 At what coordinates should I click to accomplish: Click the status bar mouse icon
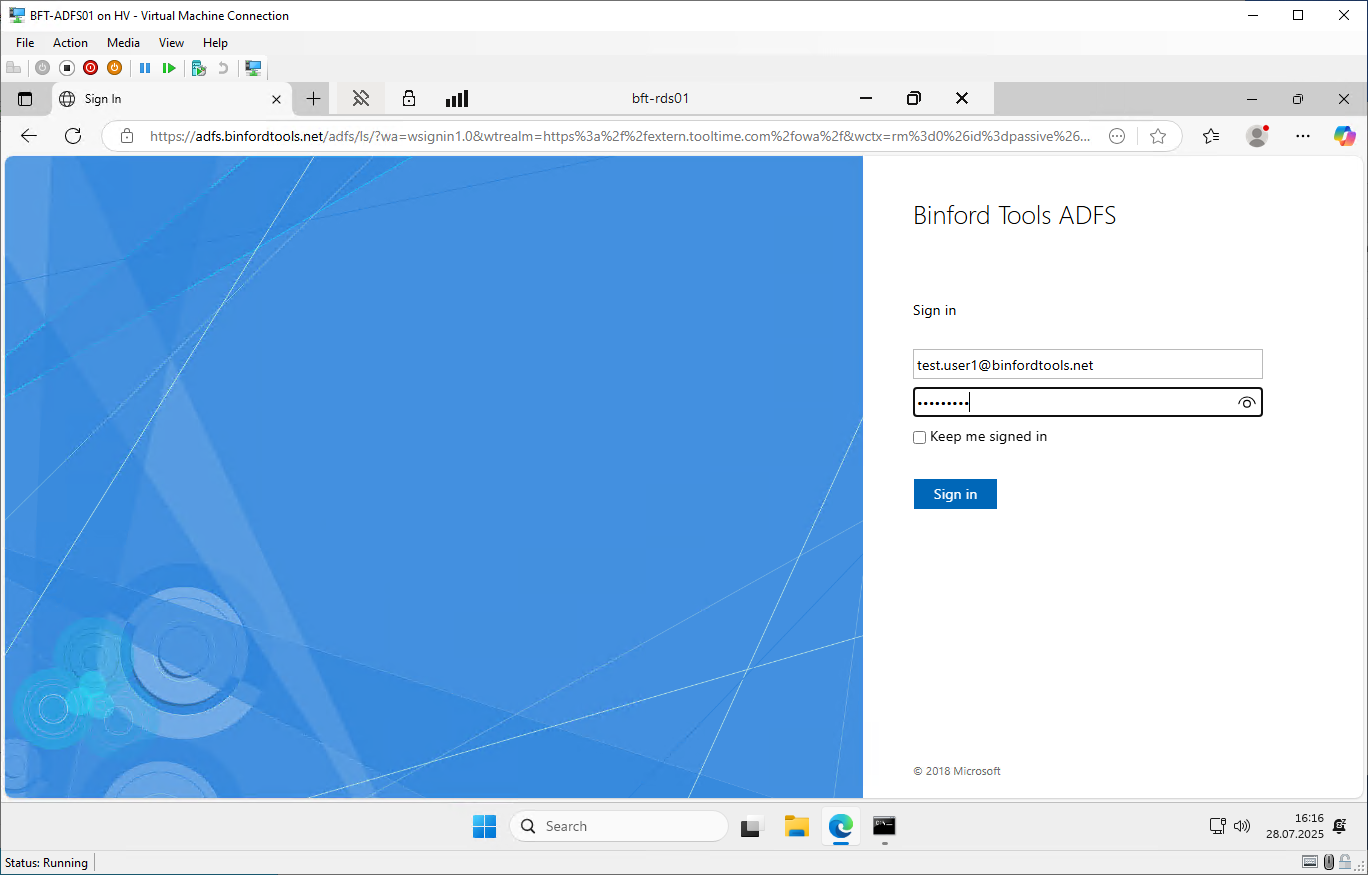tap(1329, 862)
